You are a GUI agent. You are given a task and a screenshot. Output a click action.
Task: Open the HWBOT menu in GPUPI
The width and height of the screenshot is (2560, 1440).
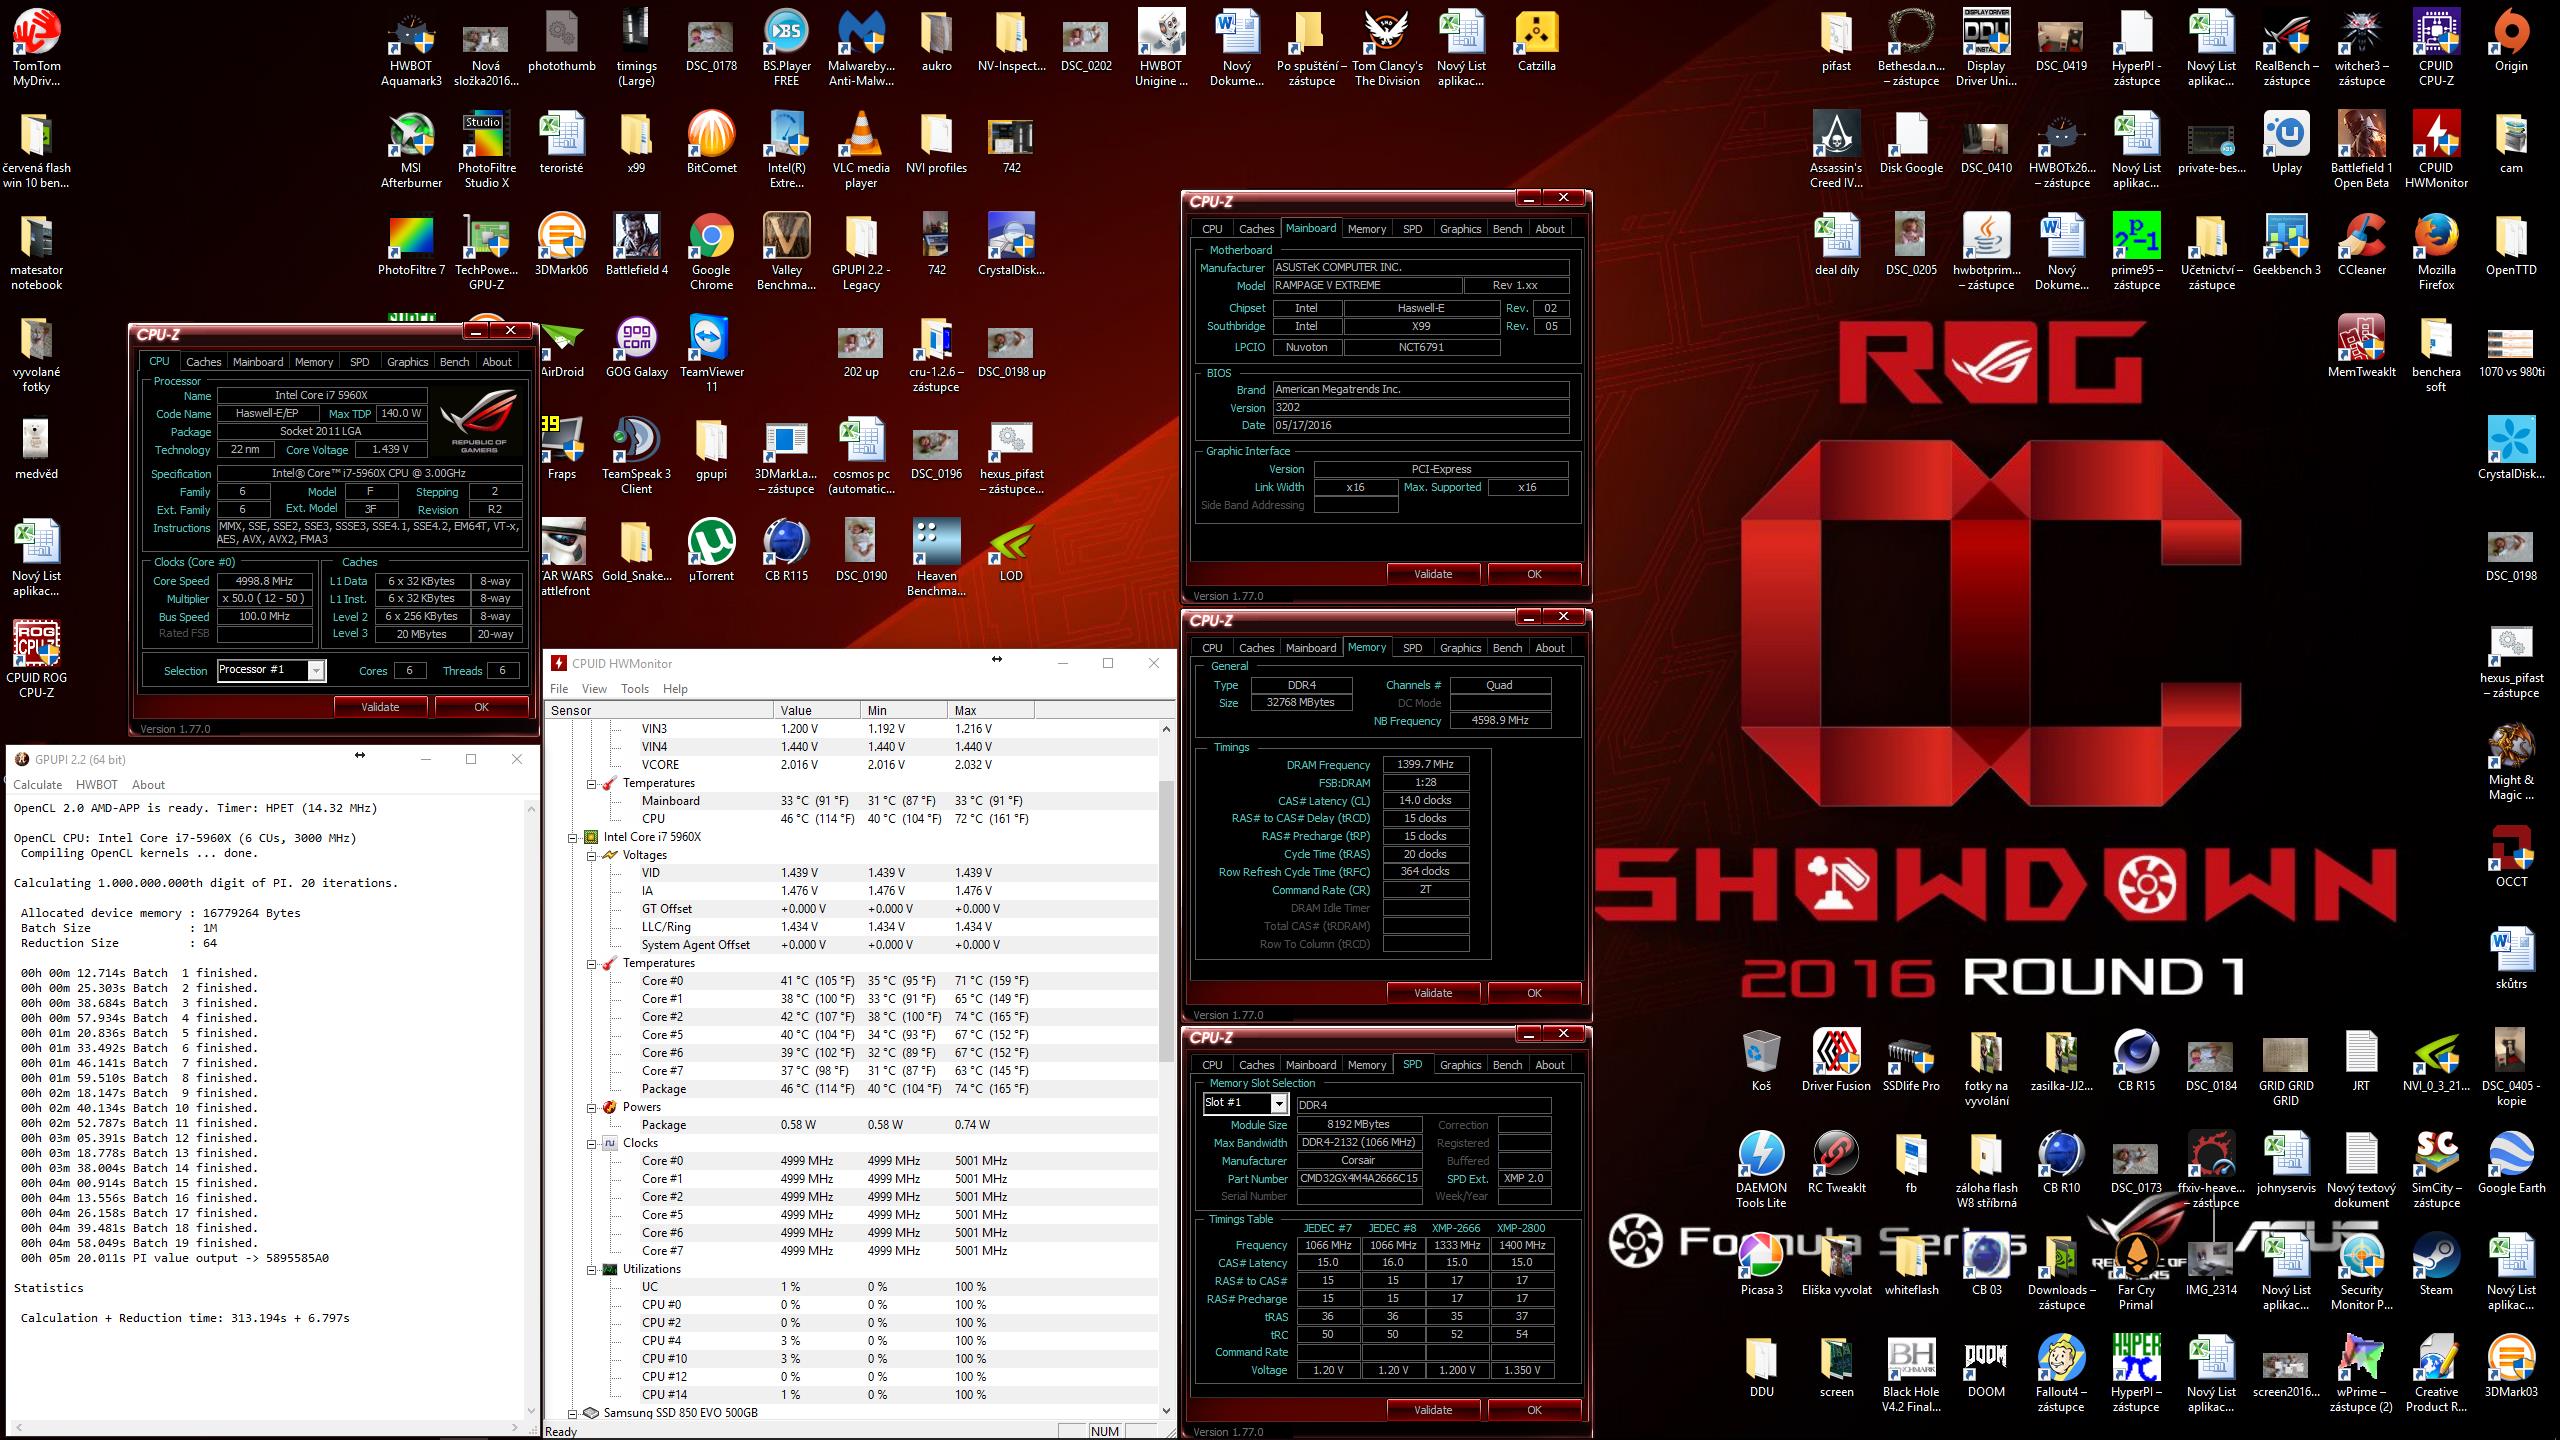click(x=97, y=785)
